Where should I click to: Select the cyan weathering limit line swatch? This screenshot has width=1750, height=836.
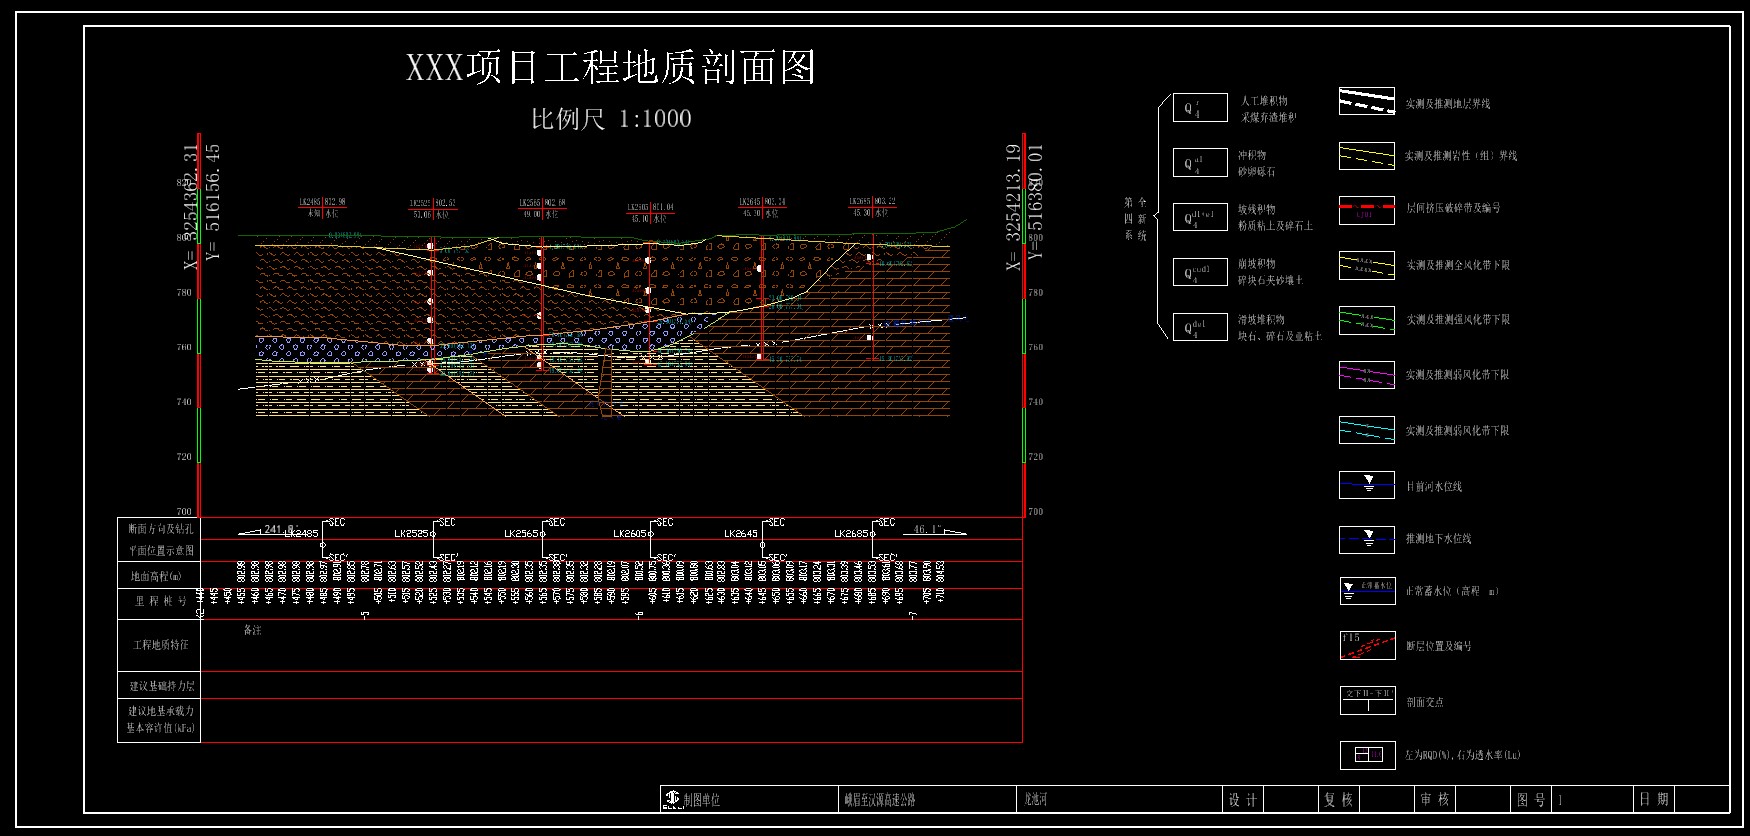(x=1367, y=430)
